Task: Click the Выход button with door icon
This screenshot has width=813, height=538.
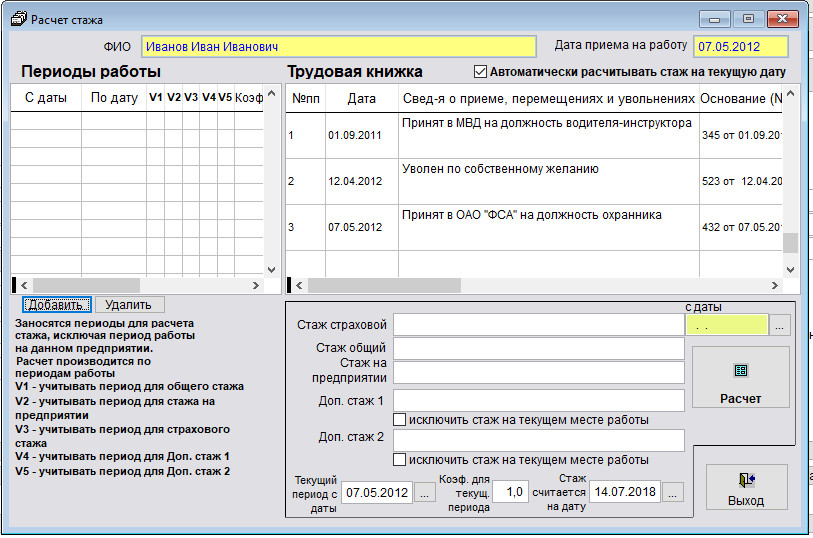Action: (746, 488)
